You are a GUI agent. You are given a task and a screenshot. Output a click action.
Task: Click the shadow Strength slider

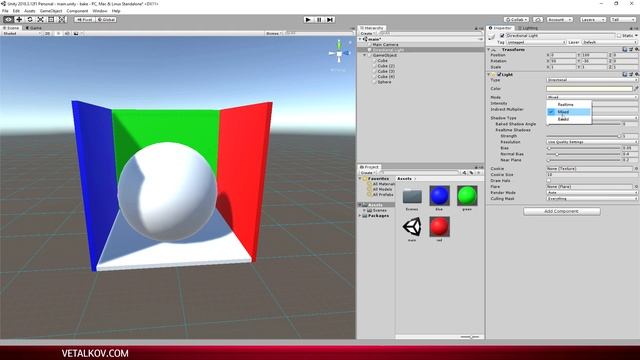[584, 136]
